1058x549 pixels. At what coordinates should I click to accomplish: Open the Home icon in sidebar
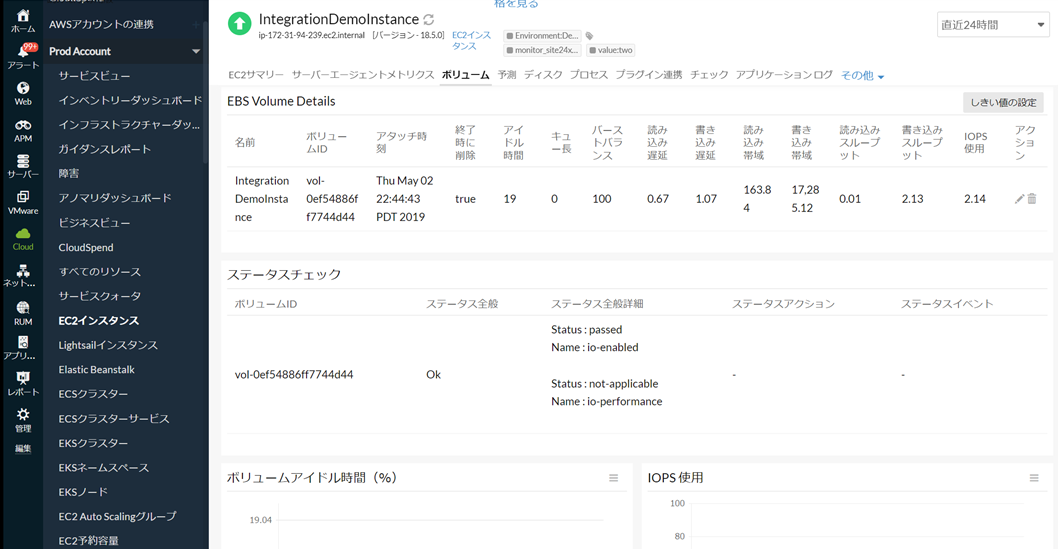(x=22, y=20)
